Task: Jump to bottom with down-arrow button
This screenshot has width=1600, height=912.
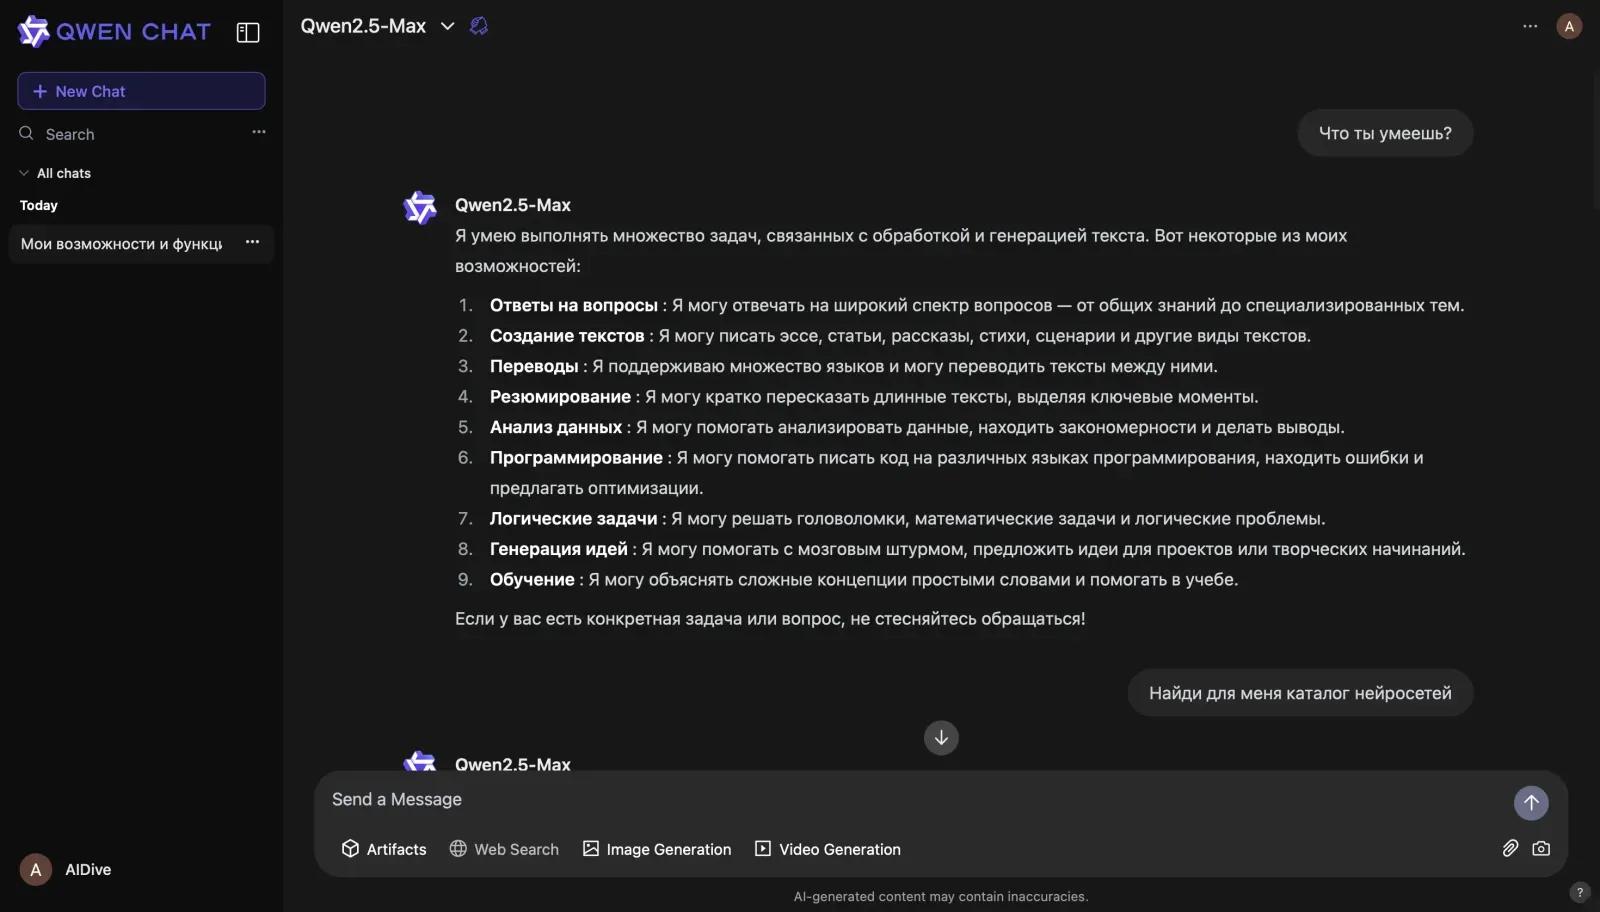Action: tap(941, 738)
